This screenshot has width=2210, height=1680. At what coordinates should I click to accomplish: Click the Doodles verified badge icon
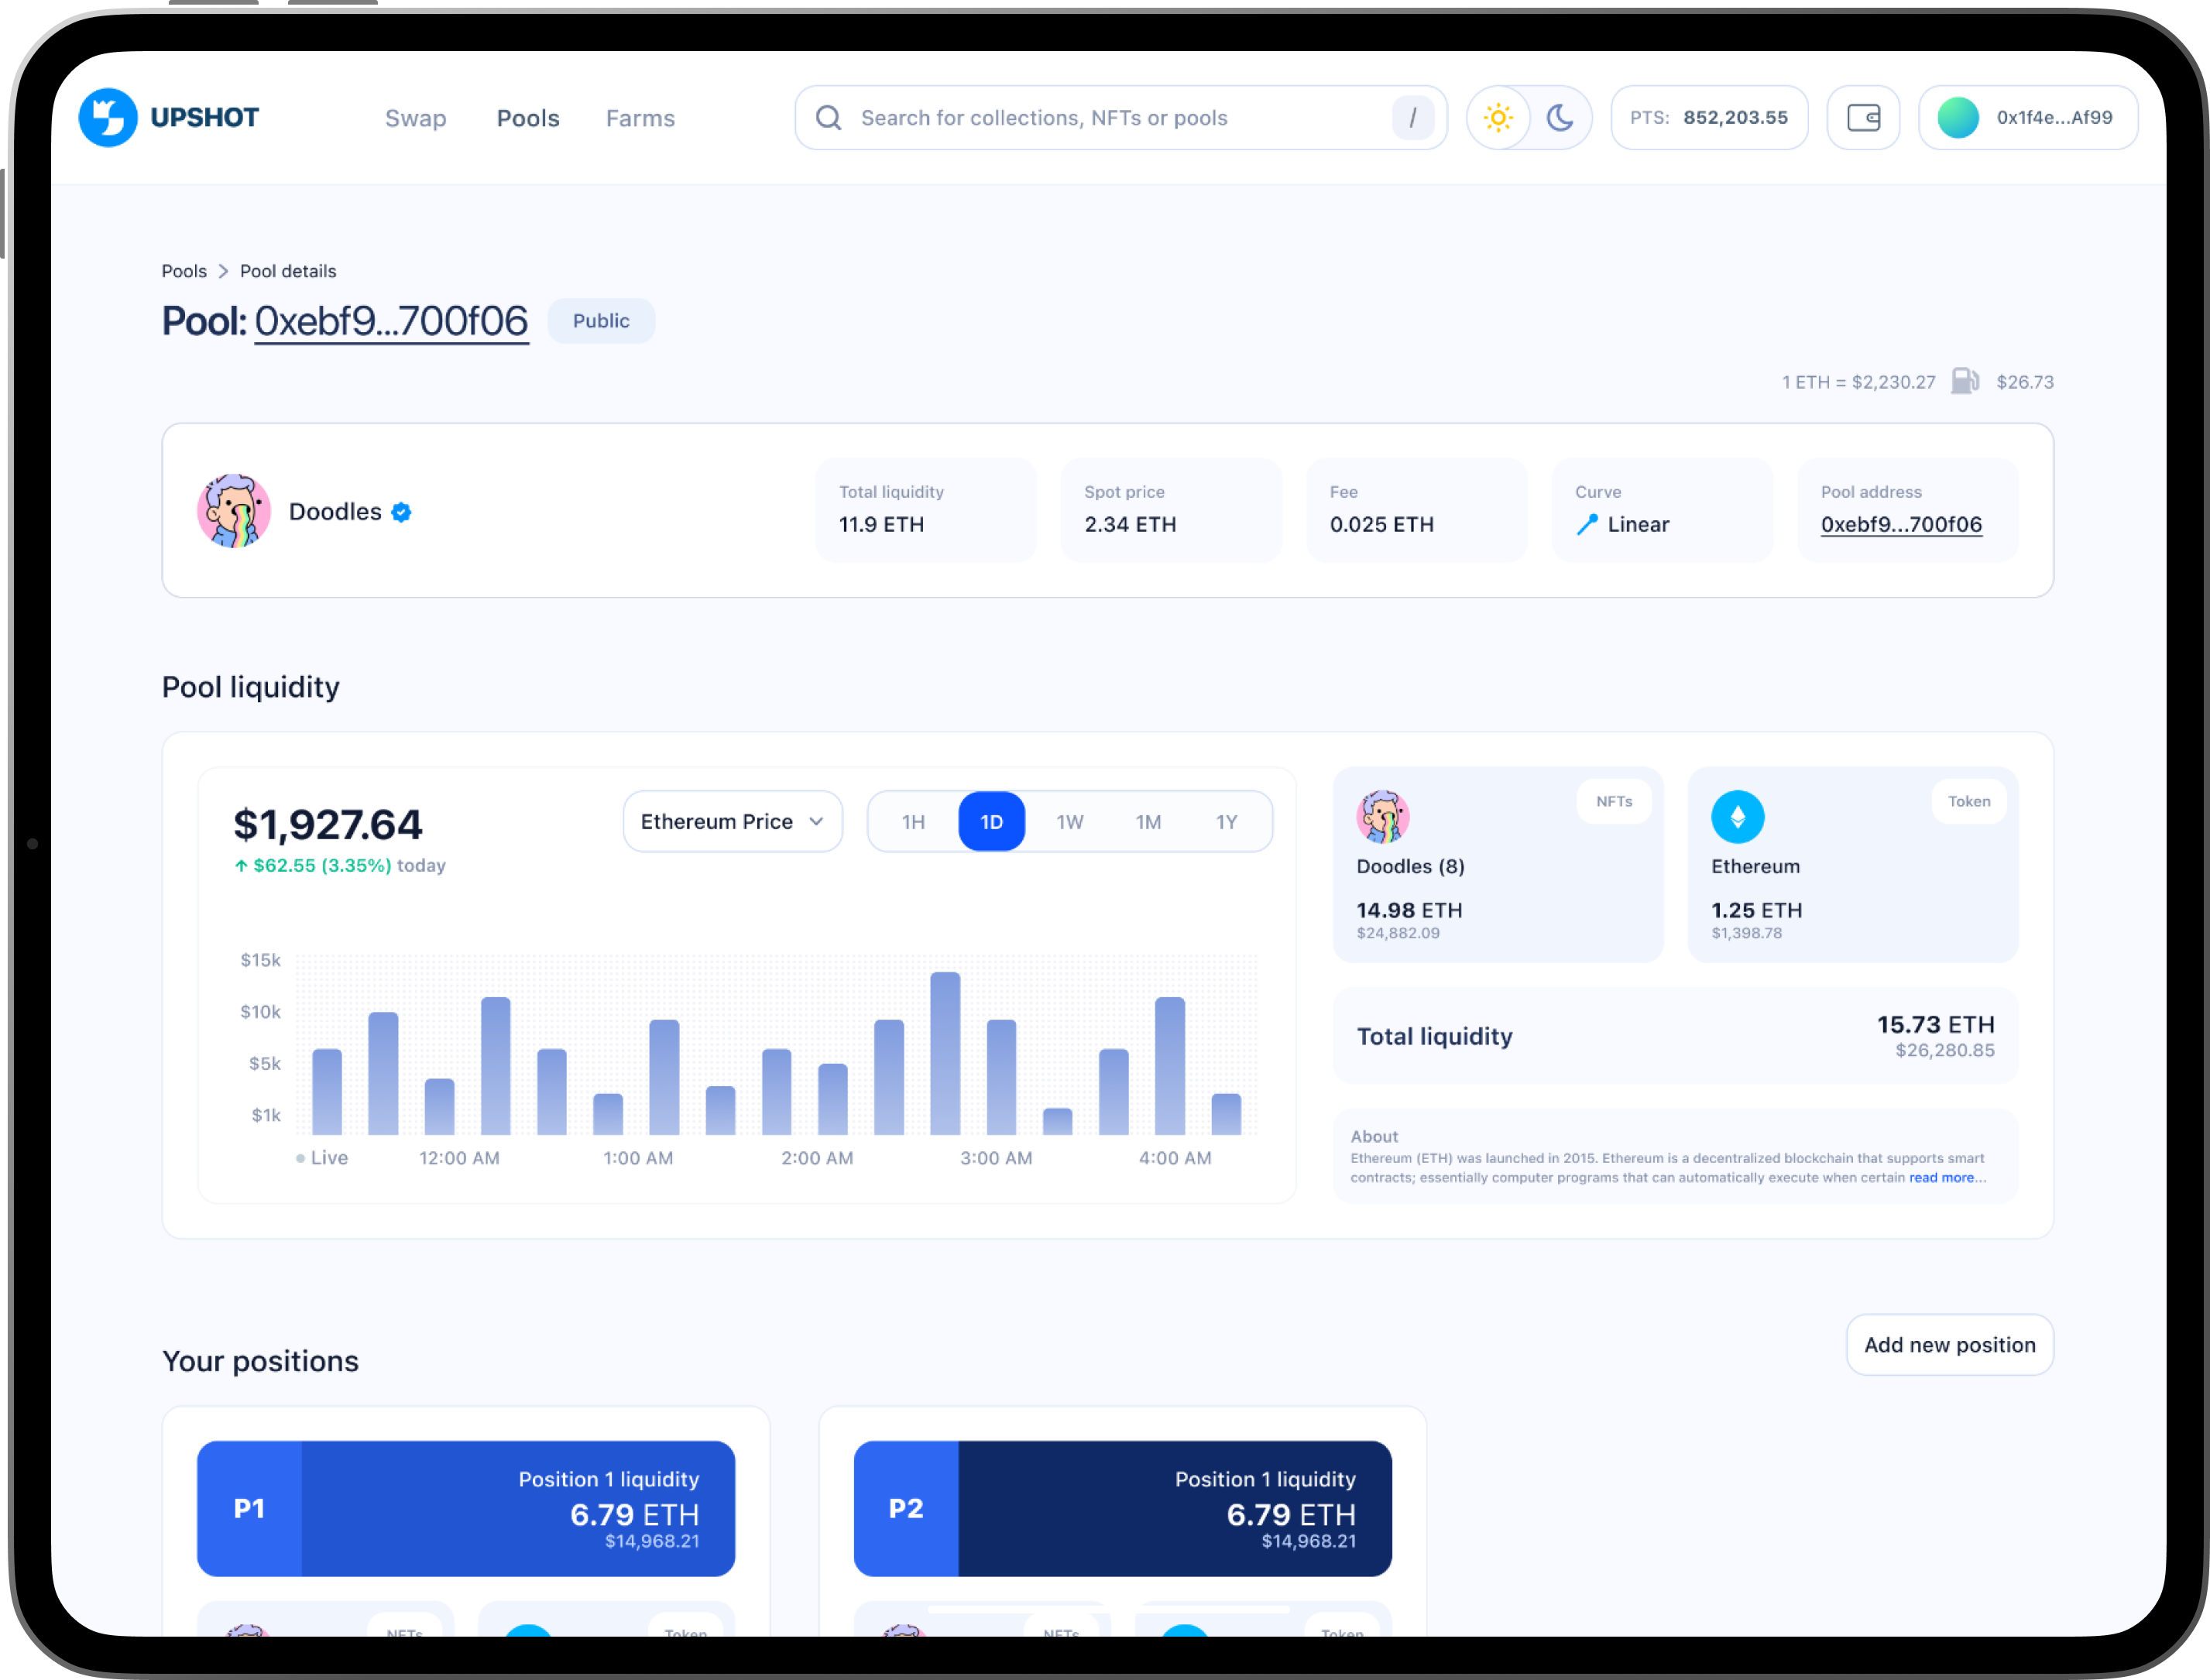[402, 512]
